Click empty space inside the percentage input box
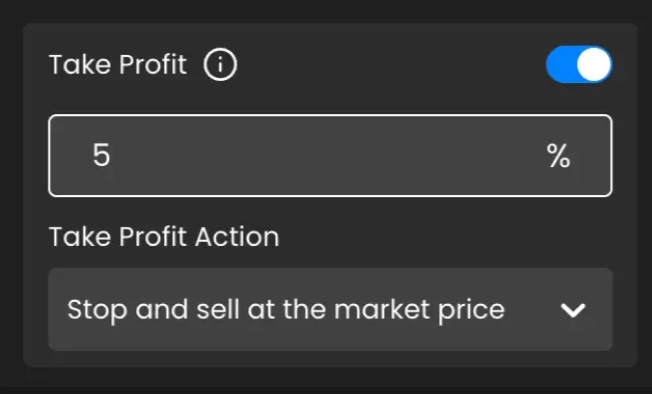The height and width of the screenshot is (394, 652). pyautogui.click(x=324, y=155)
